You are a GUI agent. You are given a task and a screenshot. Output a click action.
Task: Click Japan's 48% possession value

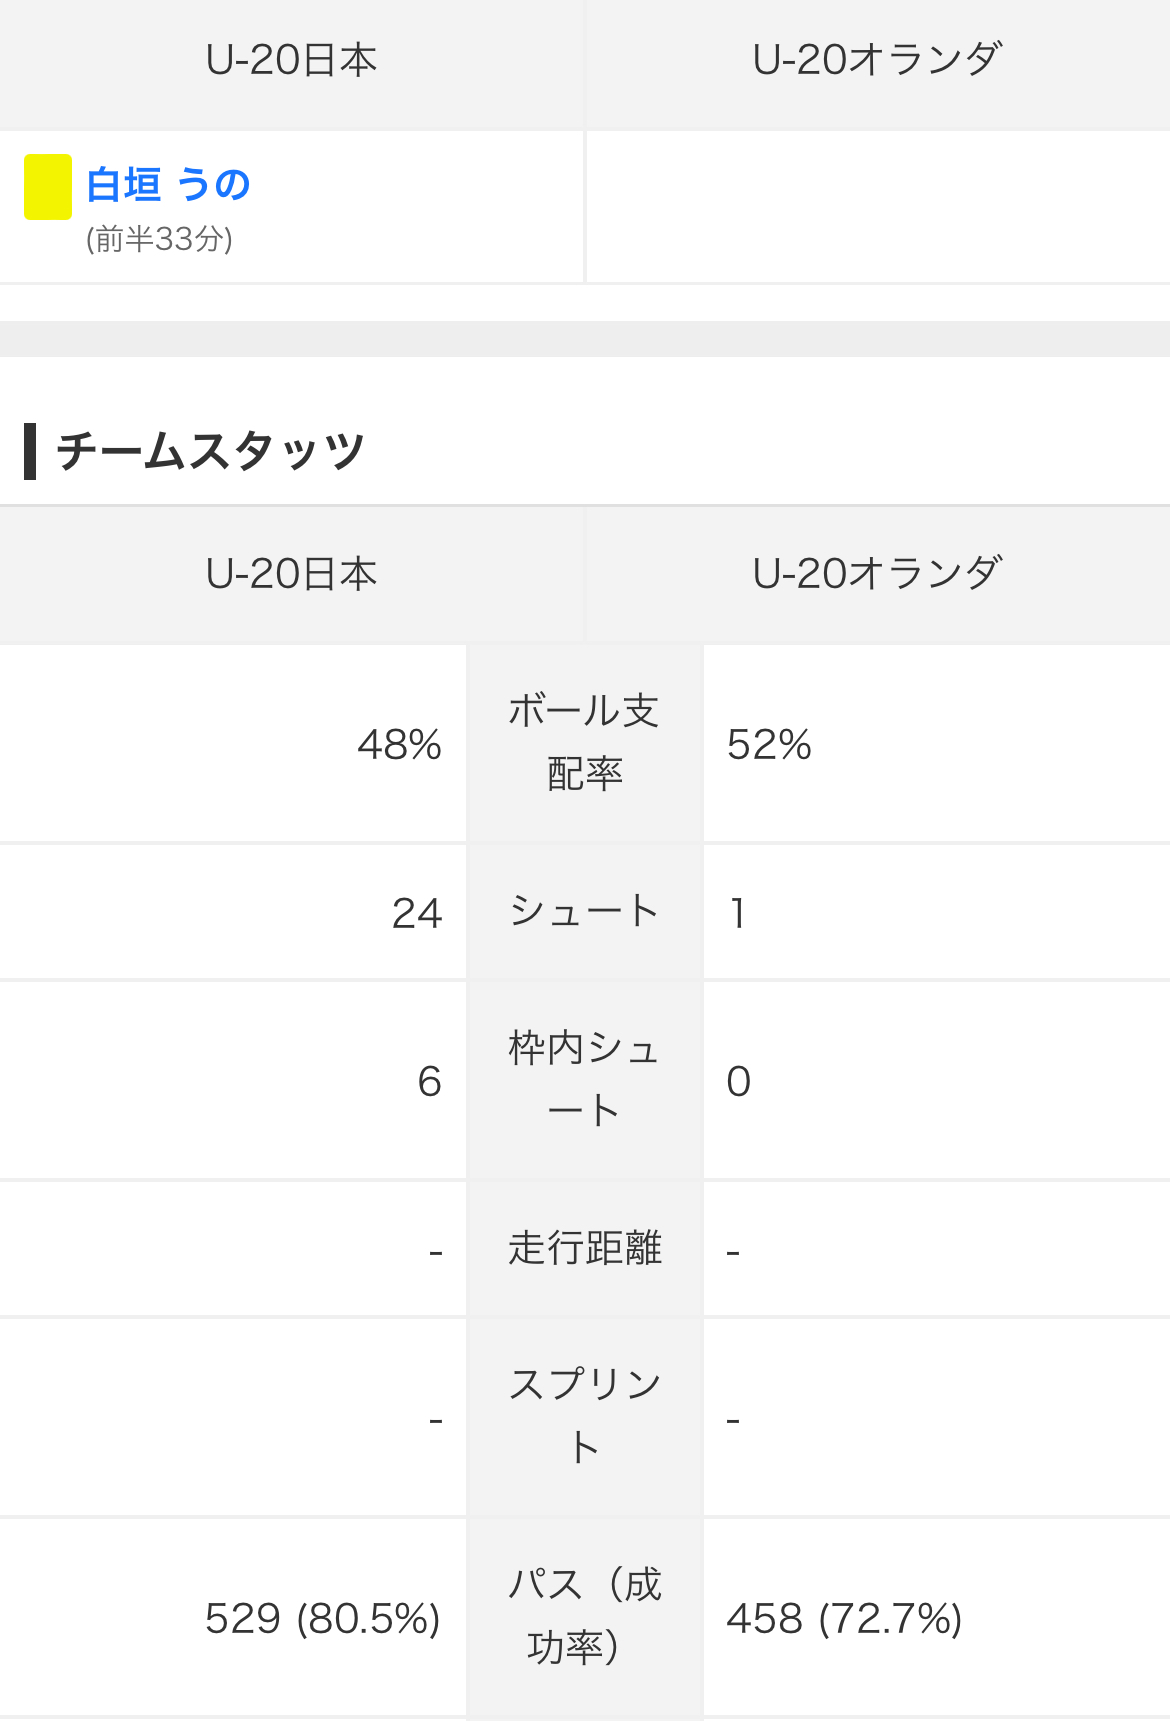pos(399,745)
